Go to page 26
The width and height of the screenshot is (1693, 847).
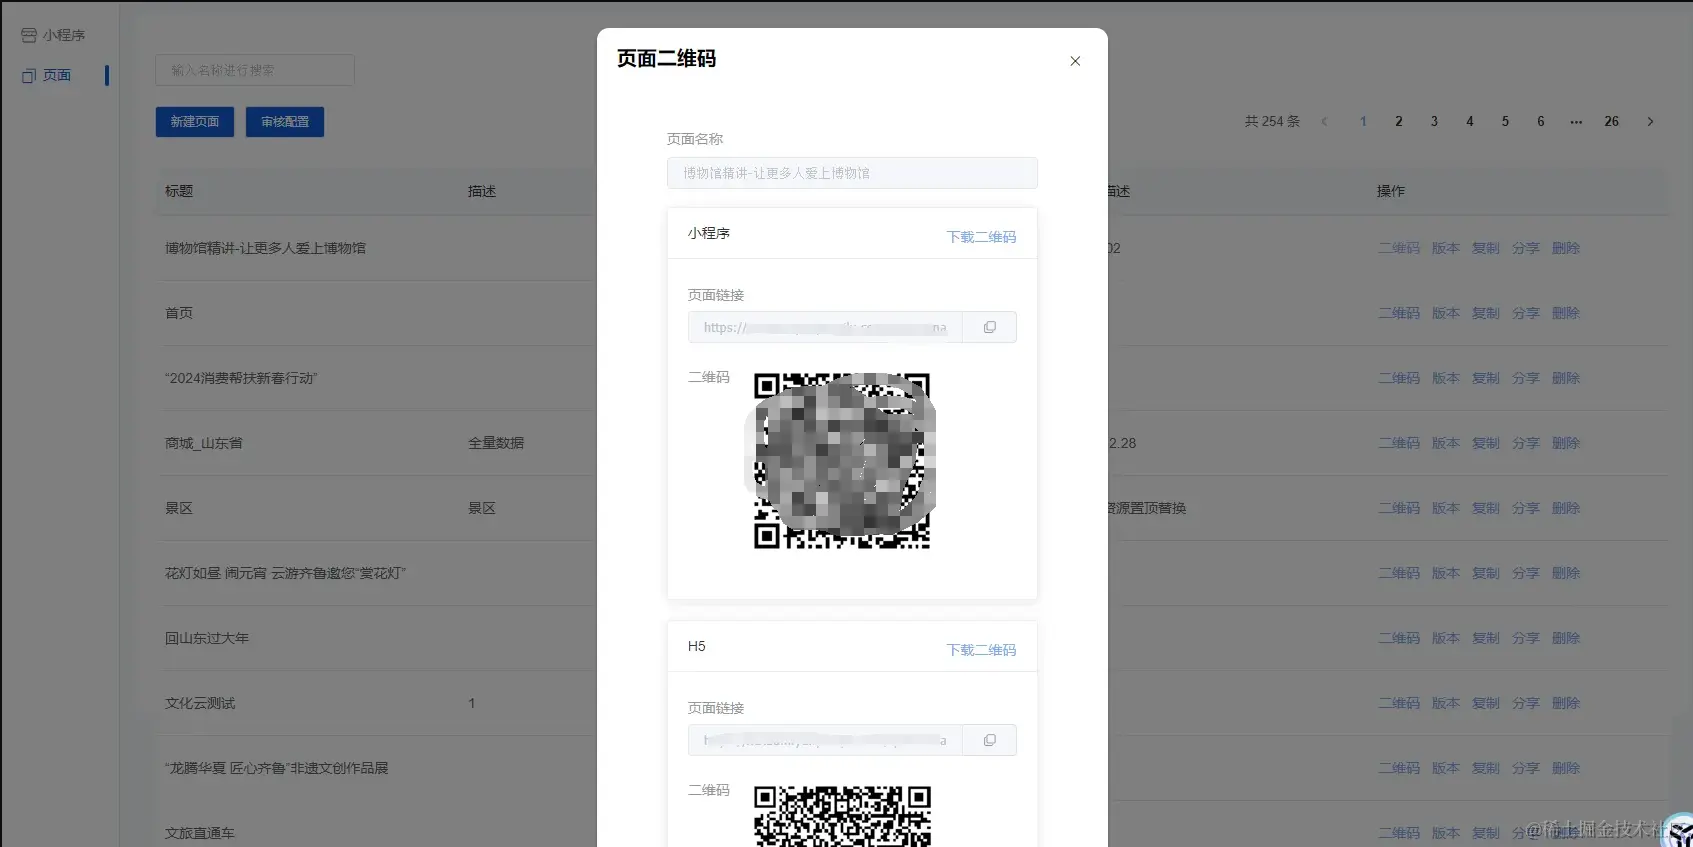tap(1612, 121)
